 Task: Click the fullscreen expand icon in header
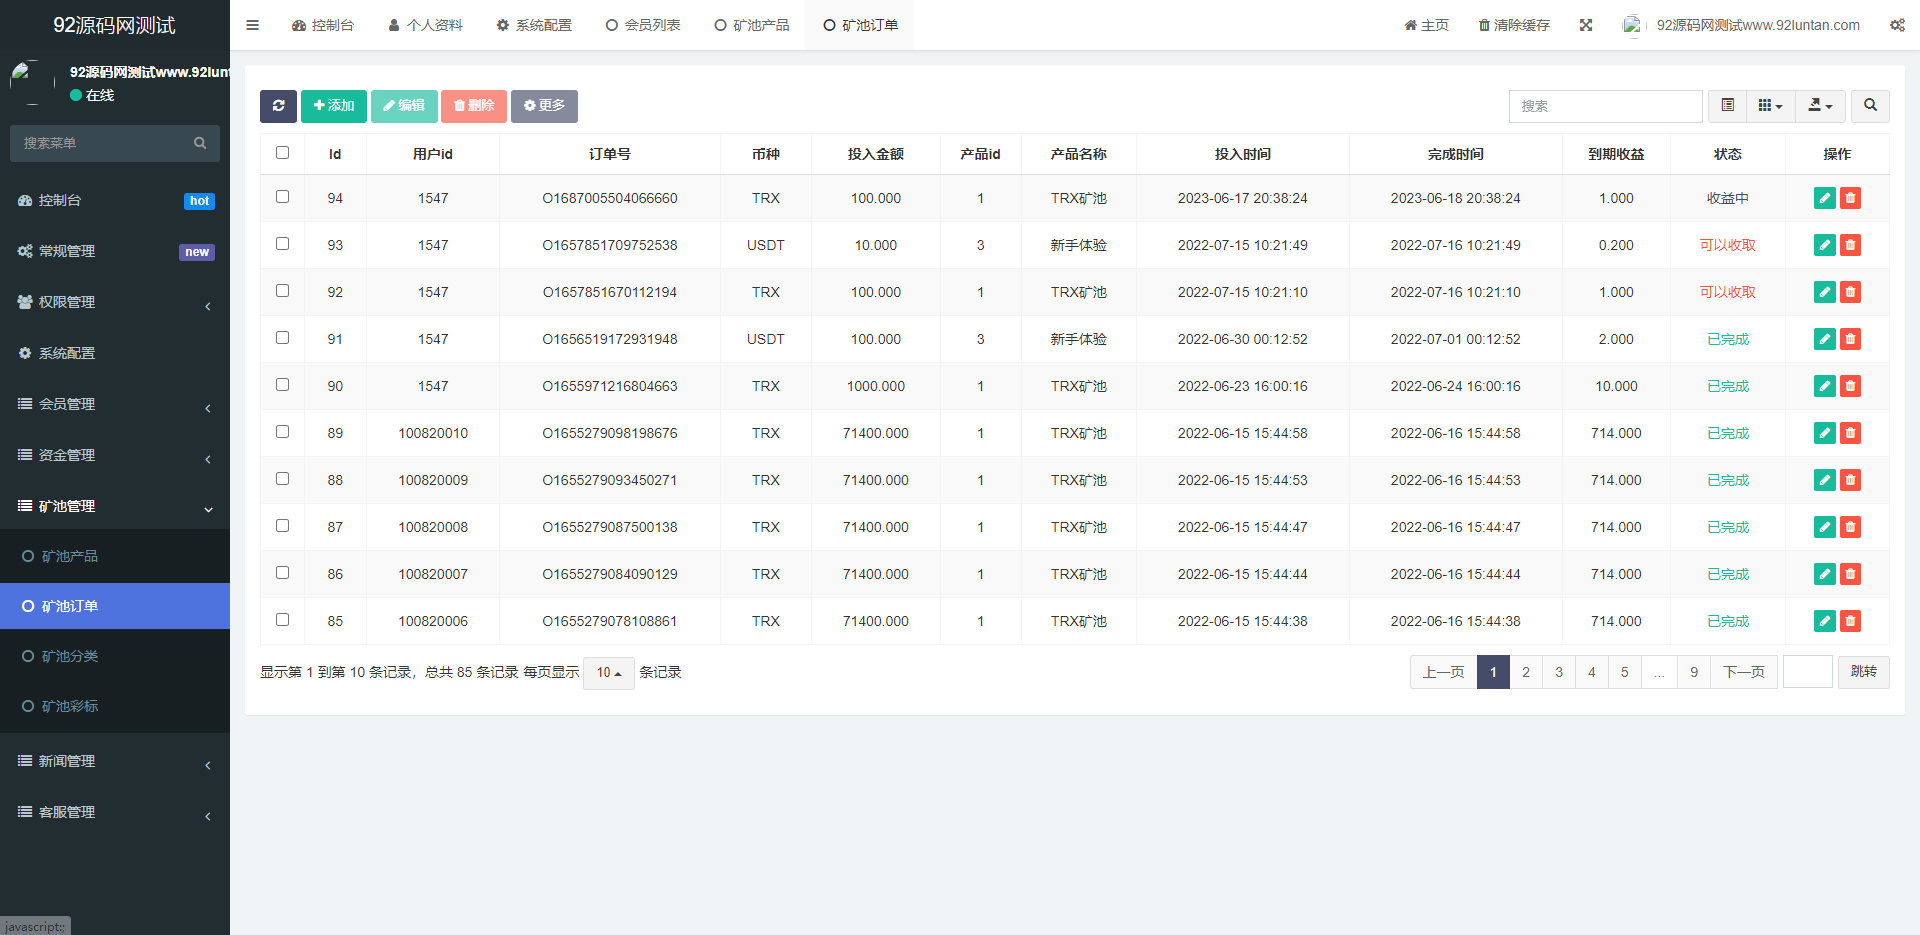(x=1586, y=25)
